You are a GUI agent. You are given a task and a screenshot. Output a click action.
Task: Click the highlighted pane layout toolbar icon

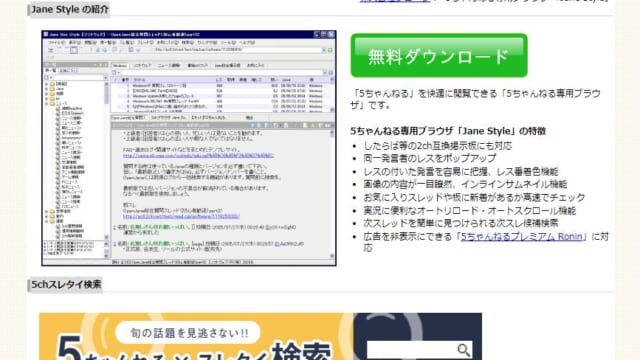tap(73, 50)
